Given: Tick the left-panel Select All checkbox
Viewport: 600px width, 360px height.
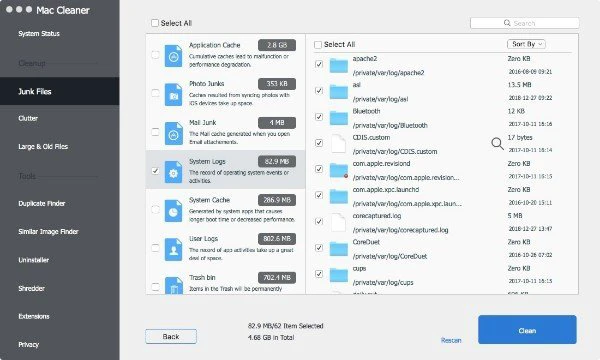Looking at the screenshot, I should click(x=155, y=23).
